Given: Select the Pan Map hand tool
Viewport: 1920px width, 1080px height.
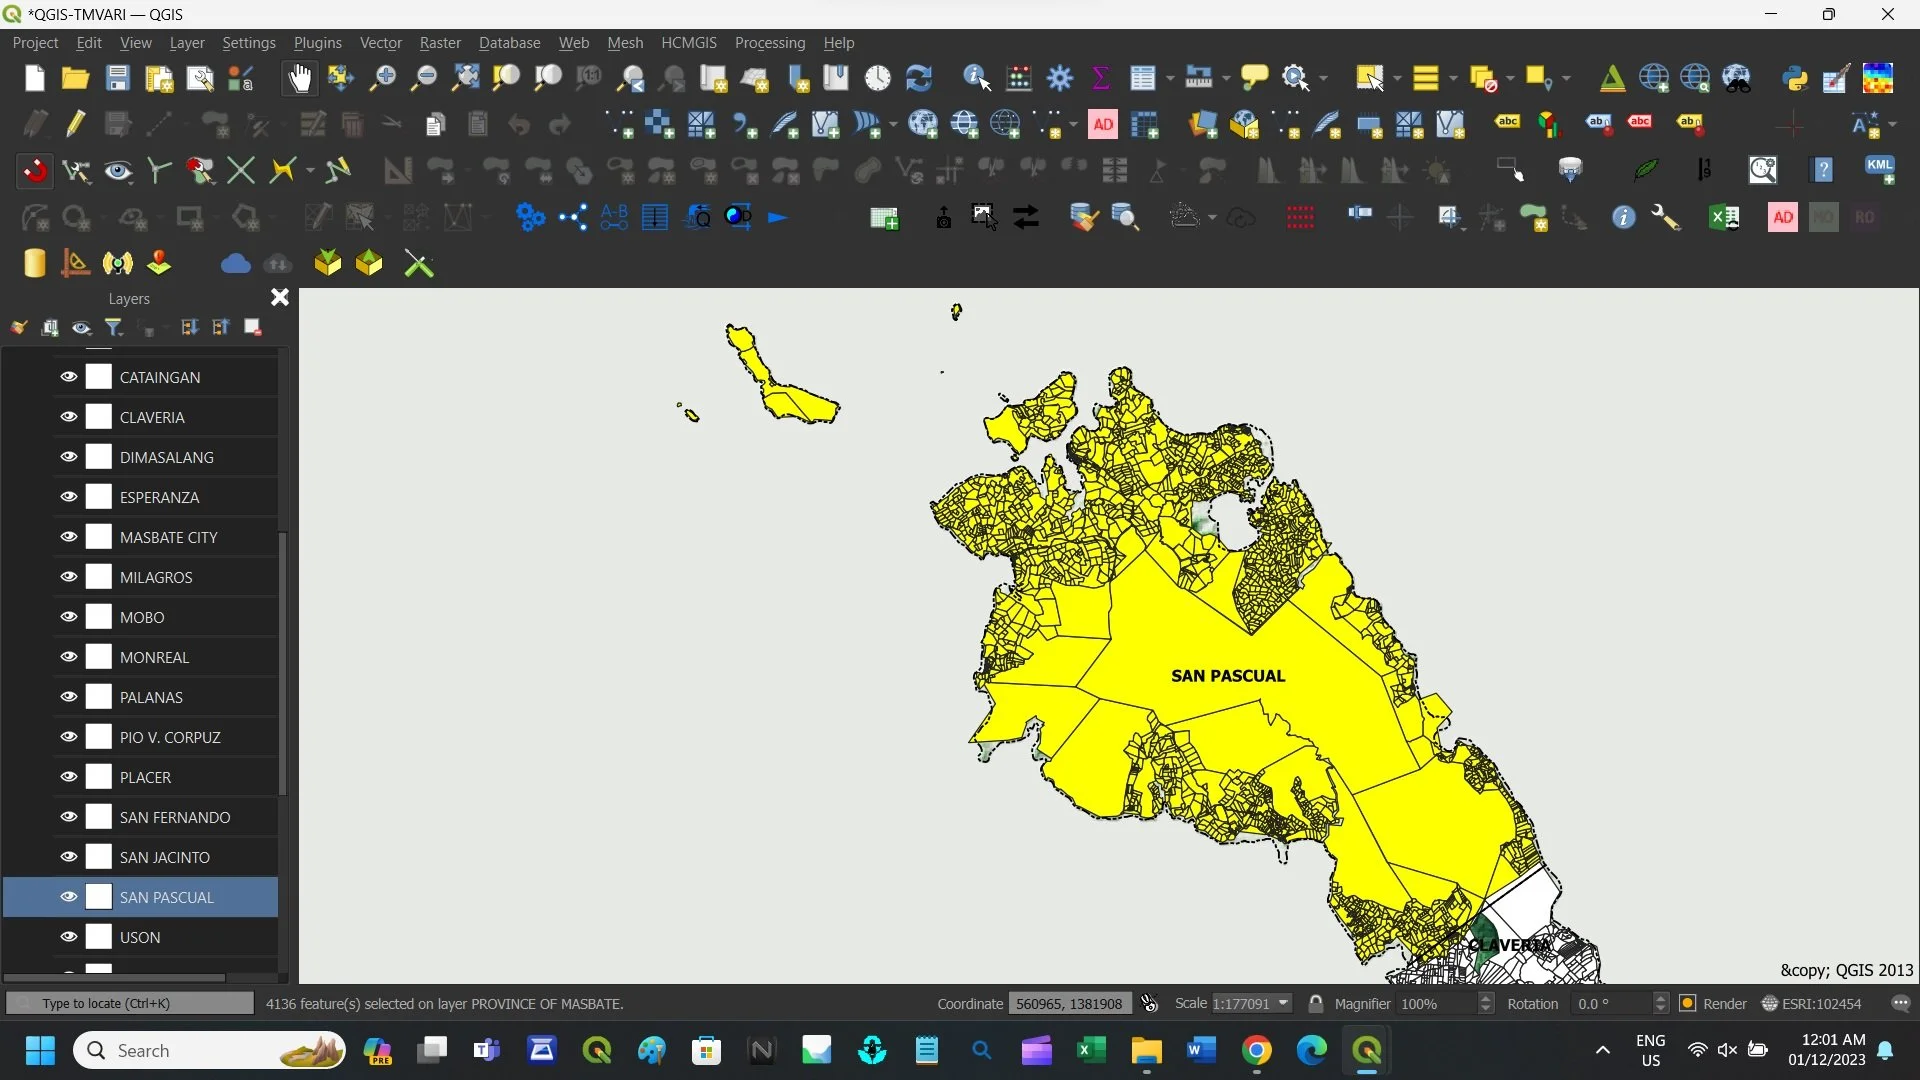Looking at the screenshot, I should (x=299, y=78).
